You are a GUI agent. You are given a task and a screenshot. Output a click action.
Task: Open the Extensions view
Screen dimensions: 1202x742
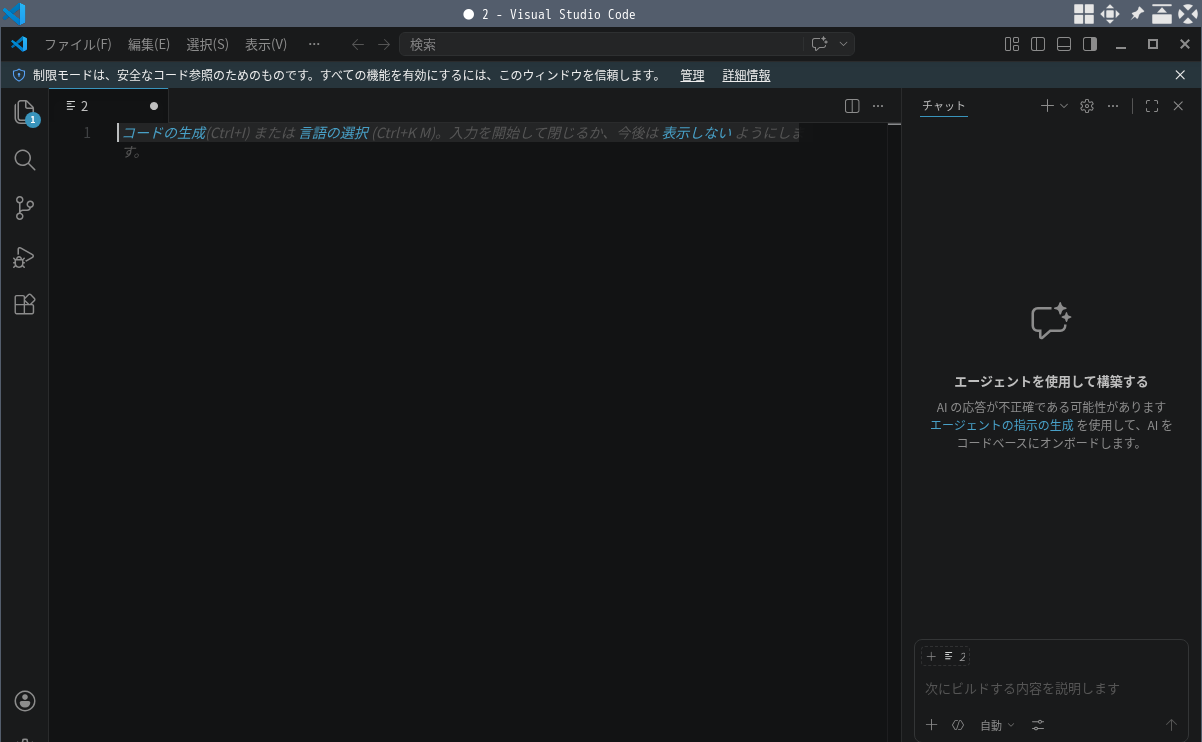(x=25, y=304)
